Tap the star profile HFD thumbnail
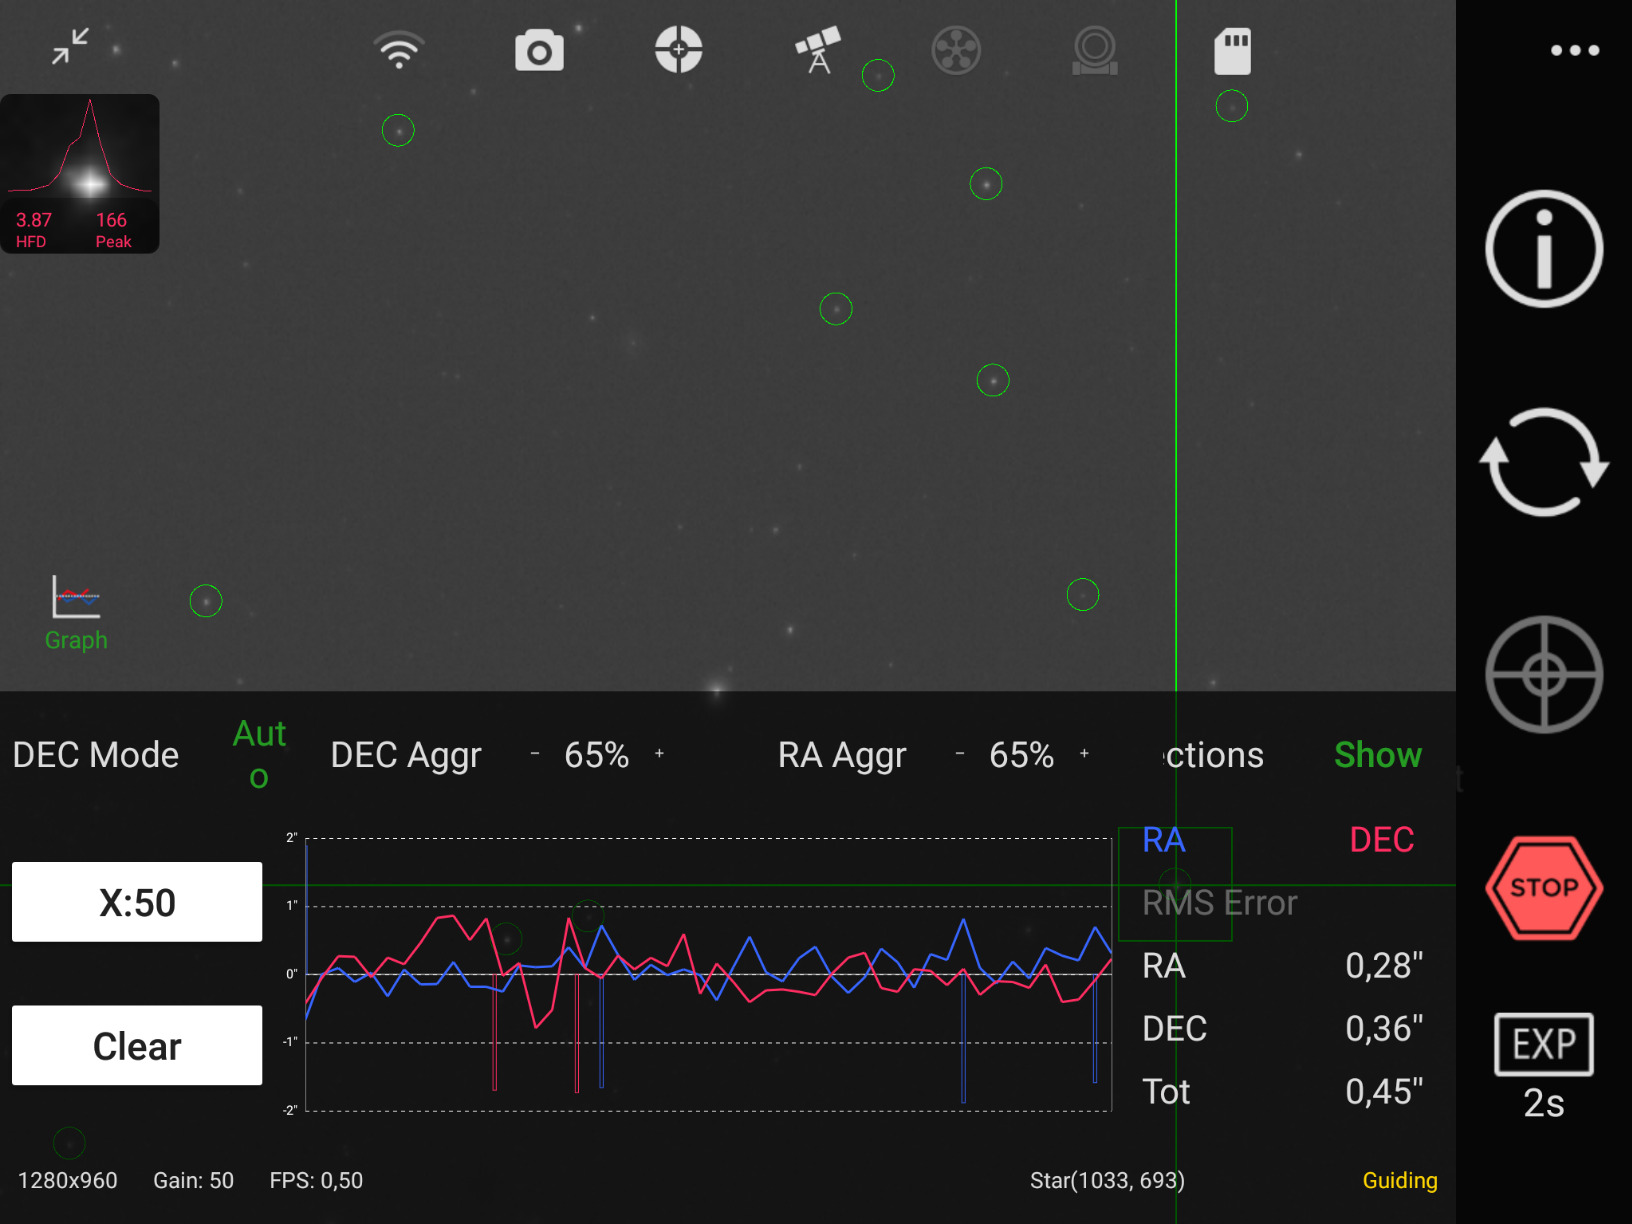The image size is (1632, 1224). (x=80, y=174)
